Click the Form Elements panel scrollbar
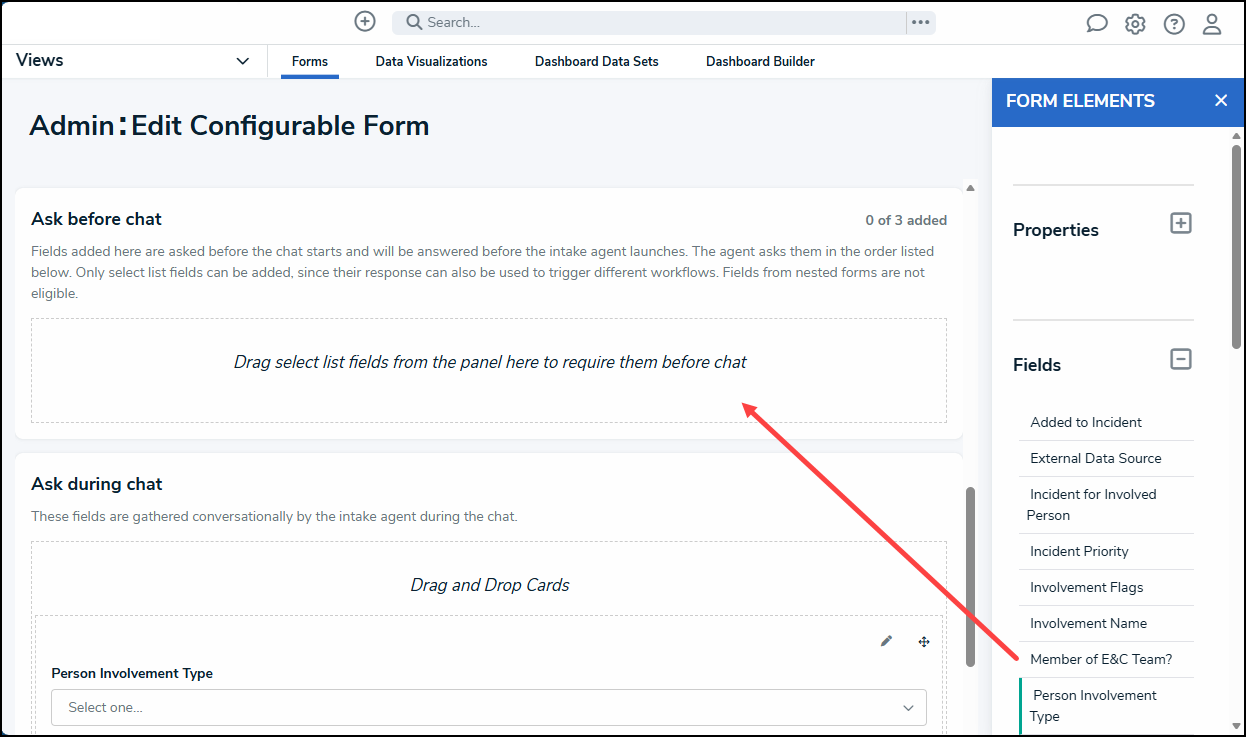This screenshot has height=737, width=1246. pyautogui.click(x=1237, y=247)
